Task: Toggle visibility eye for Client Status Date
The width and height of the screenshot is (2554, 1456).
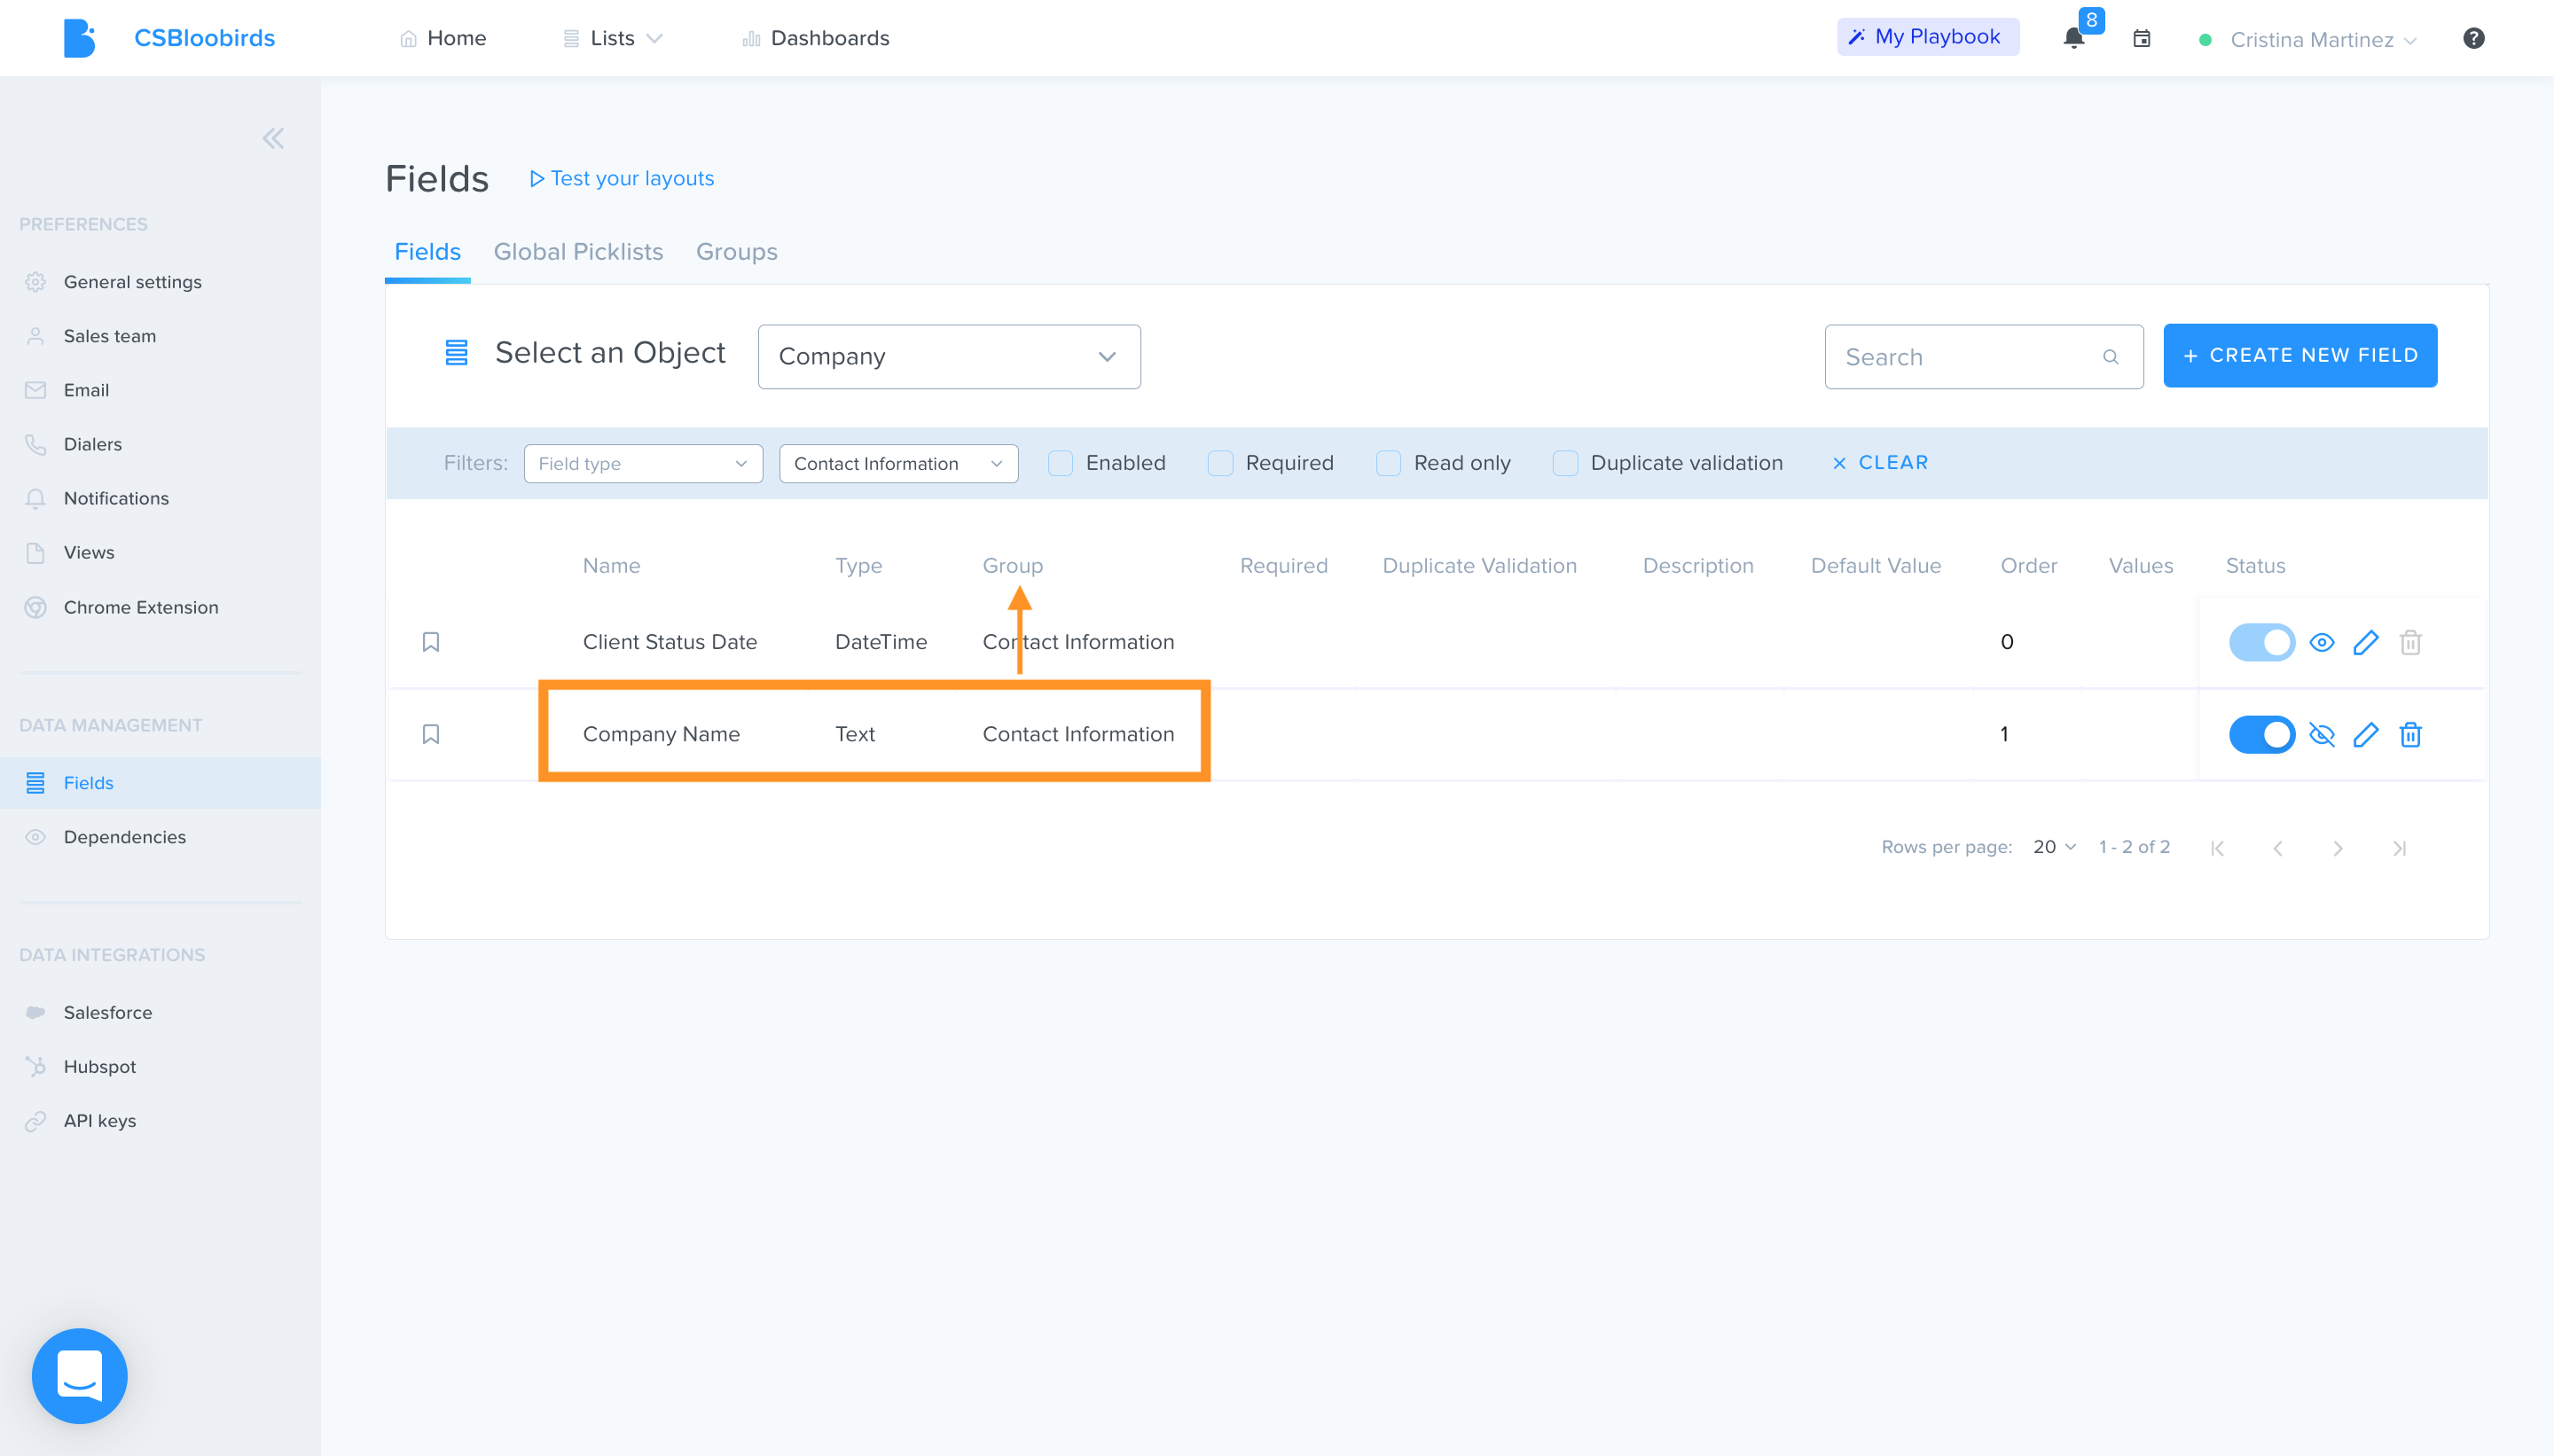Action: click(2321, 642)
